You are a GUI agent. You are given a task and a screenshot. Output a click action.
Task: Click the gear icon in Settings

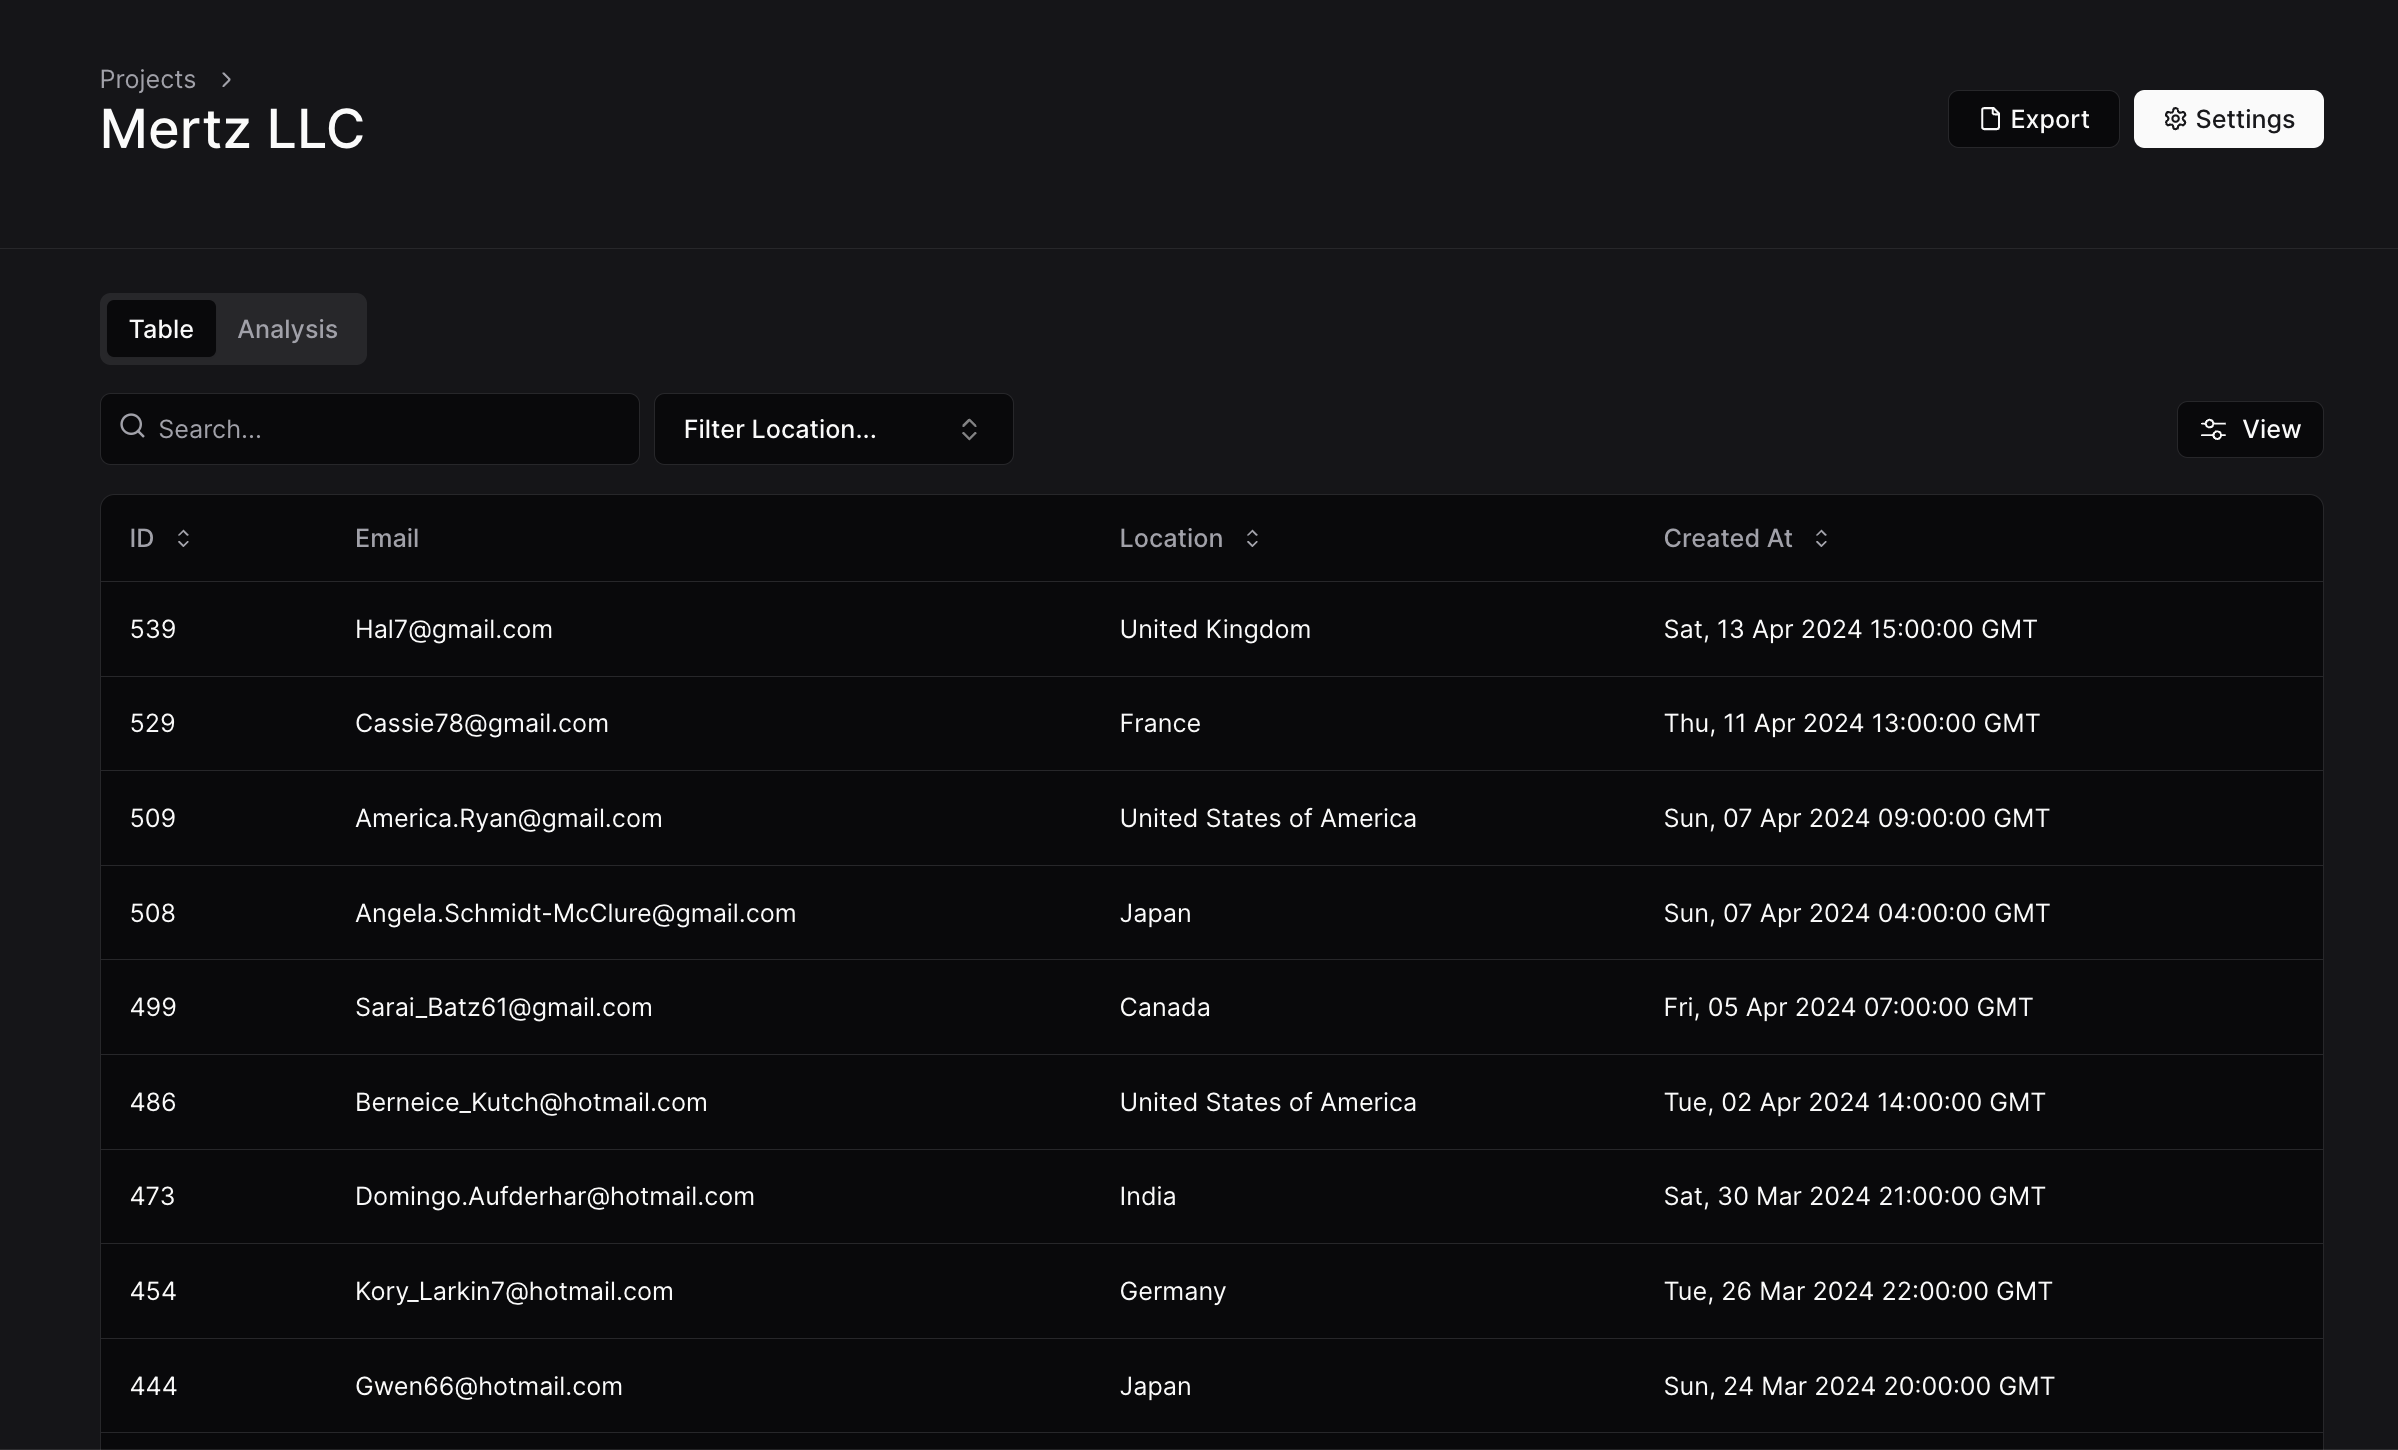[x=2175, y=119]
